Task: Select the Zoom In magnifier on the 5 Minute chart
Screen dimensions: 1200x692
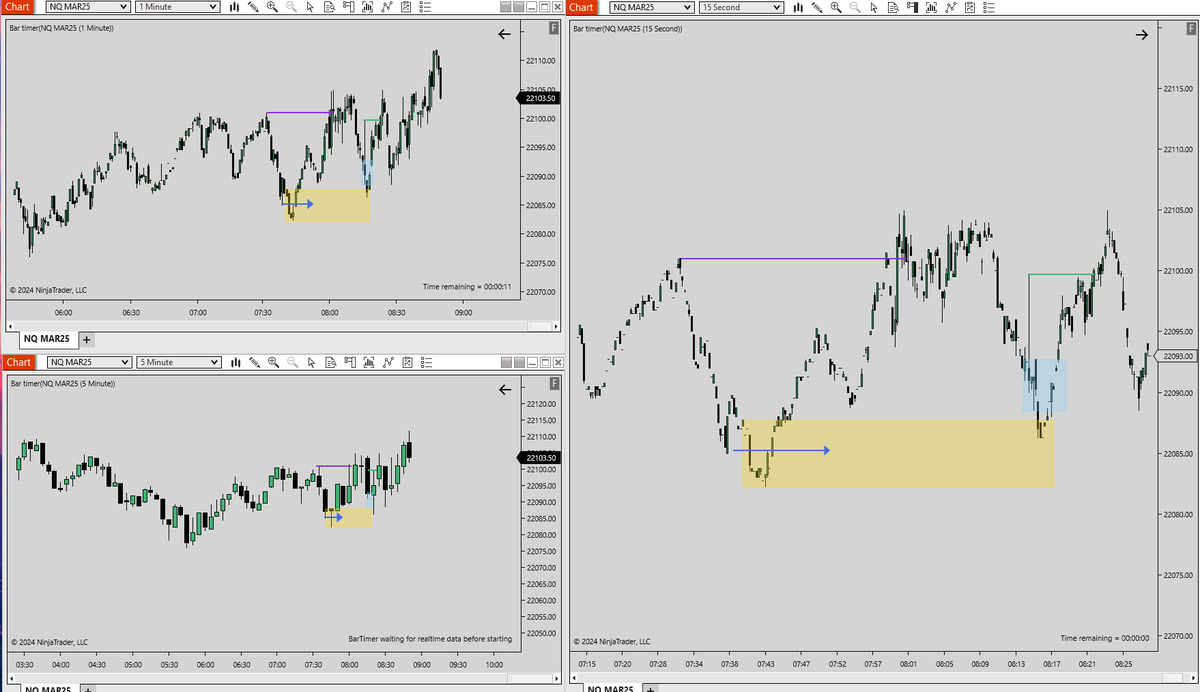Action: pyautogui.click(x=273, y=362)
